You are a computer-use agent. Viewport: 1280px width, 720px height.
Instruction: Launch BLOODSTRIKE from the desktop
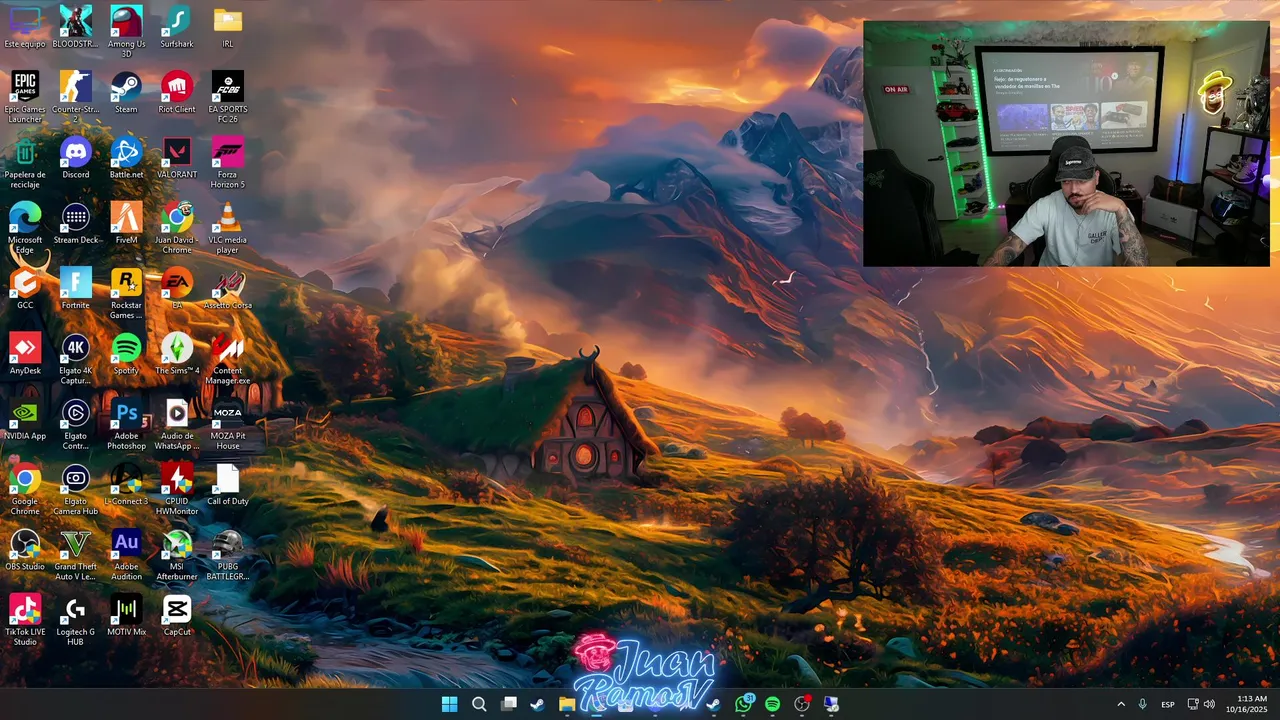75,27
